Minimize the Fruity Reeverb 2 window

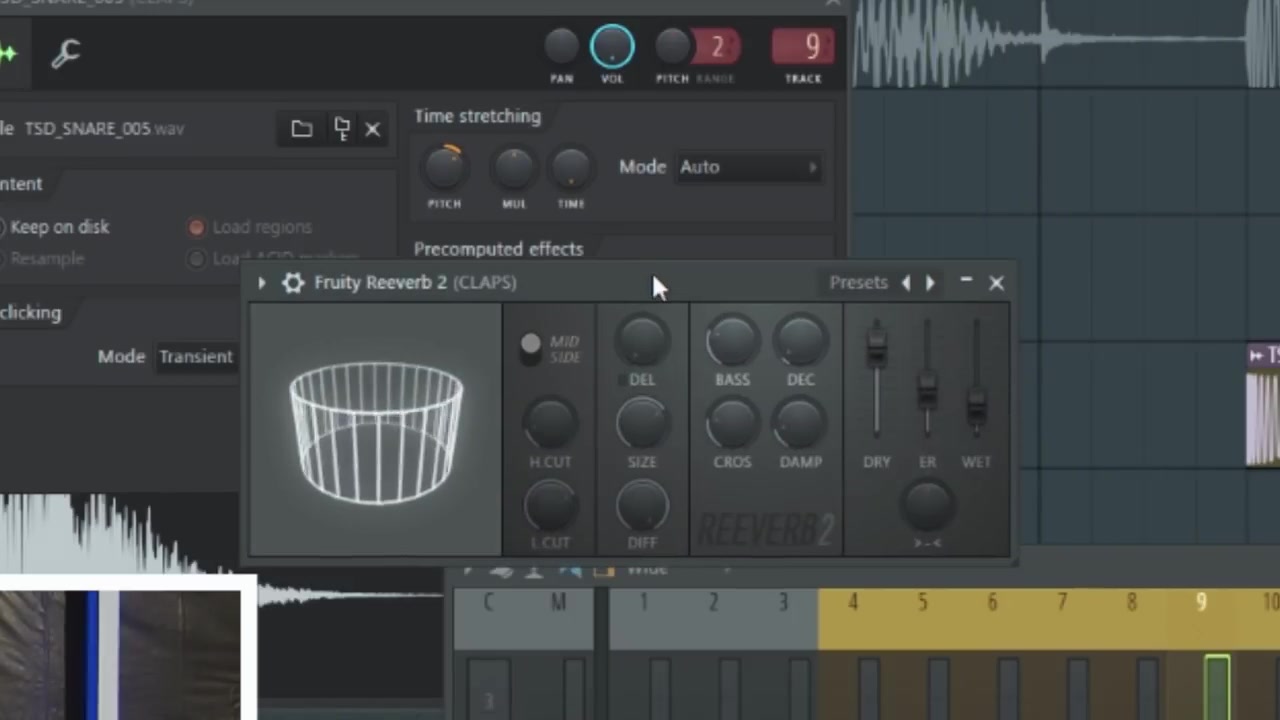(x=966, y=282)
